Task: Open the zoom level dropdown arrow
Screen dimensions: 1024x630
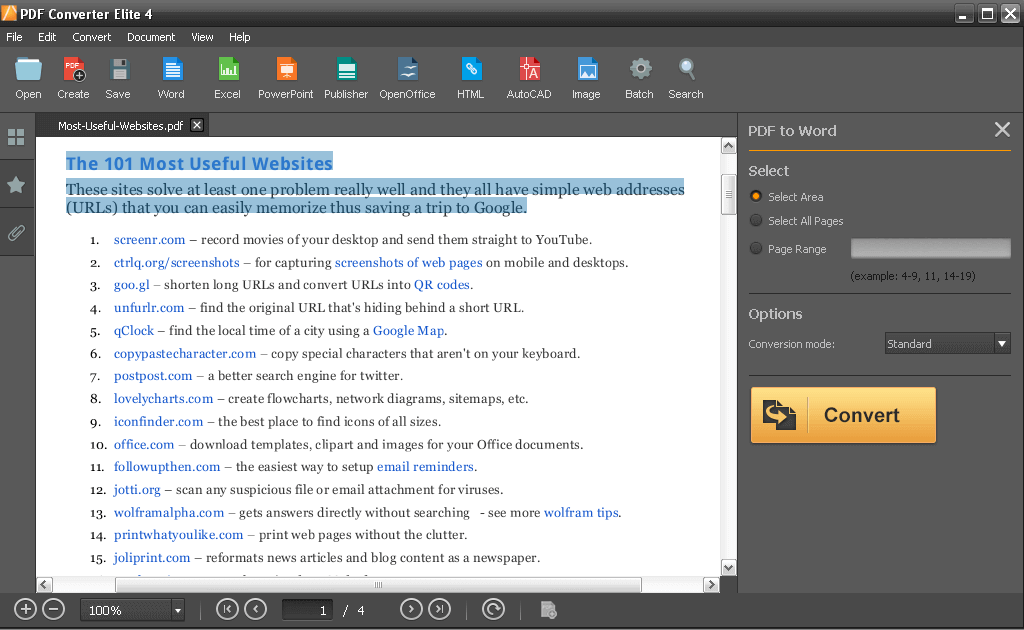Action: [178, 610]
